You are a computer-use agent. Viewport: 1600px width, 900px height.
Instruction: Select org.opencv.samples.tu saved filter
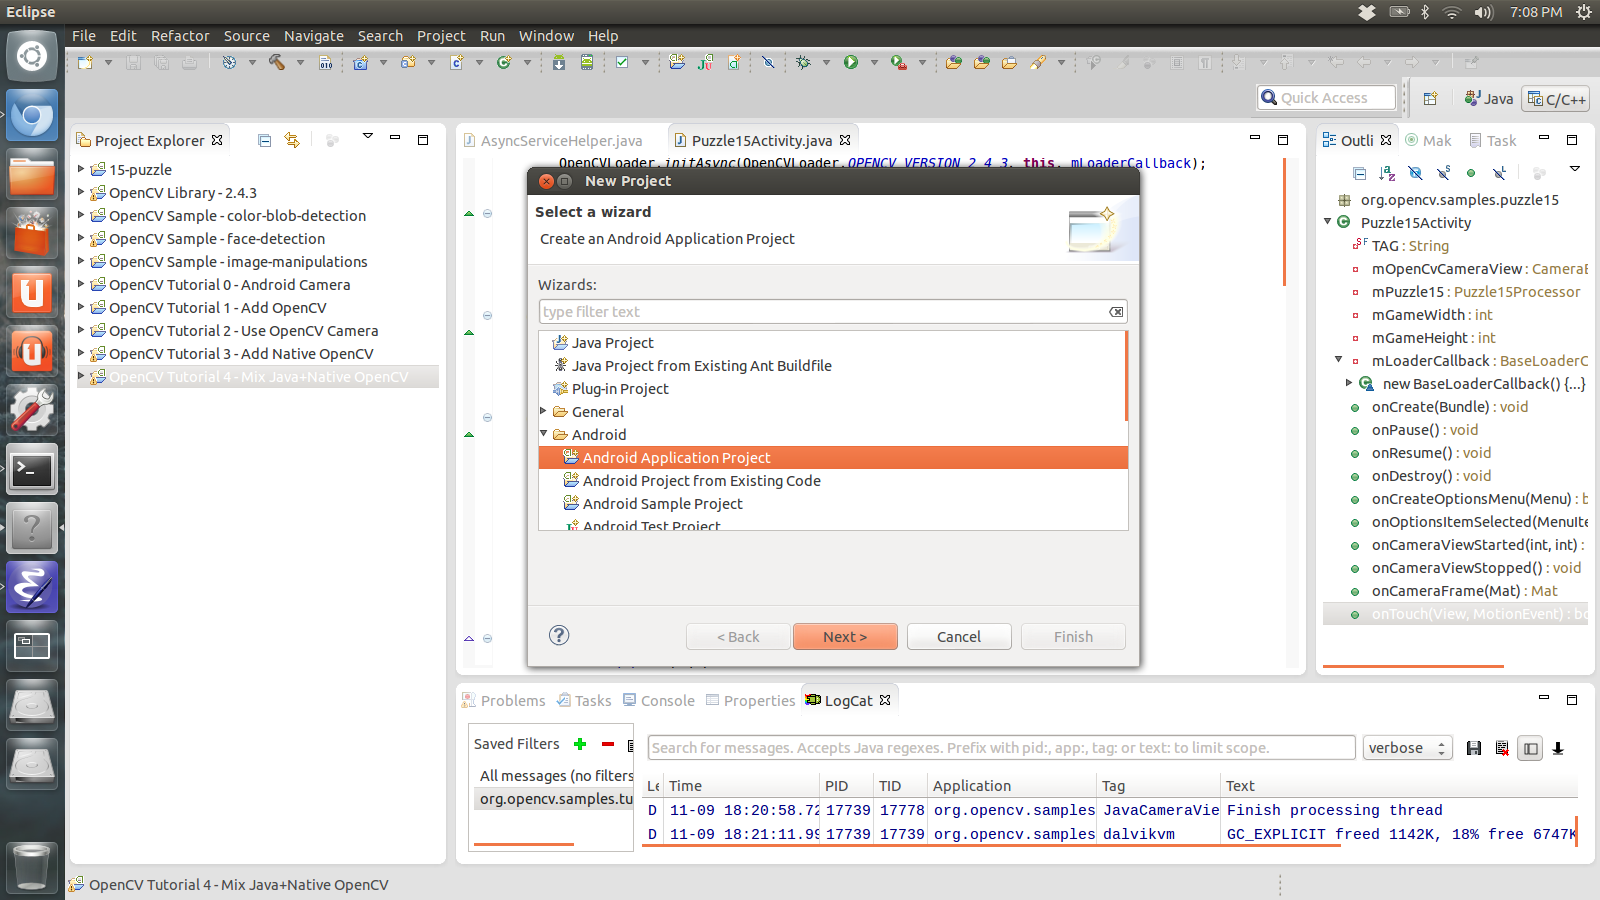[x=555, y=799]
